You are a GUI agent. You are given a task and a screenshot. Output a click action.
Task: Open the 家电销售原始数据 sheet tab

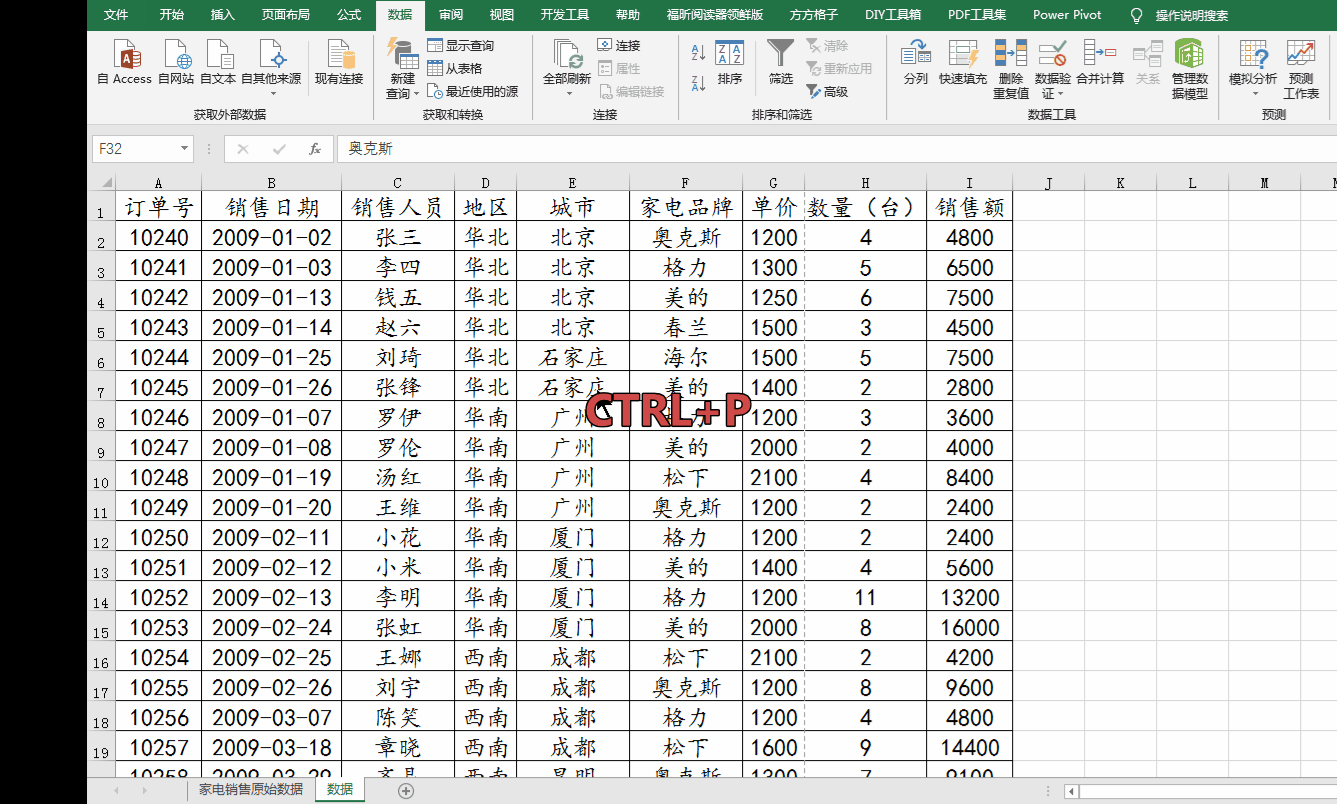tap(251, 789)
